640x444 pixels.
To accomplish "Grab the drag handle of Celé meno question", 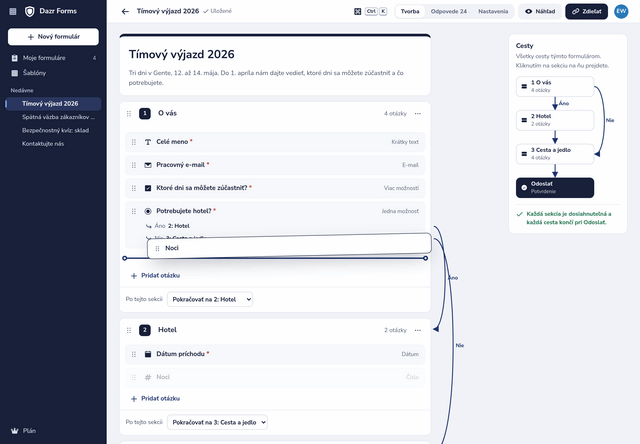I will pos(134,142).
